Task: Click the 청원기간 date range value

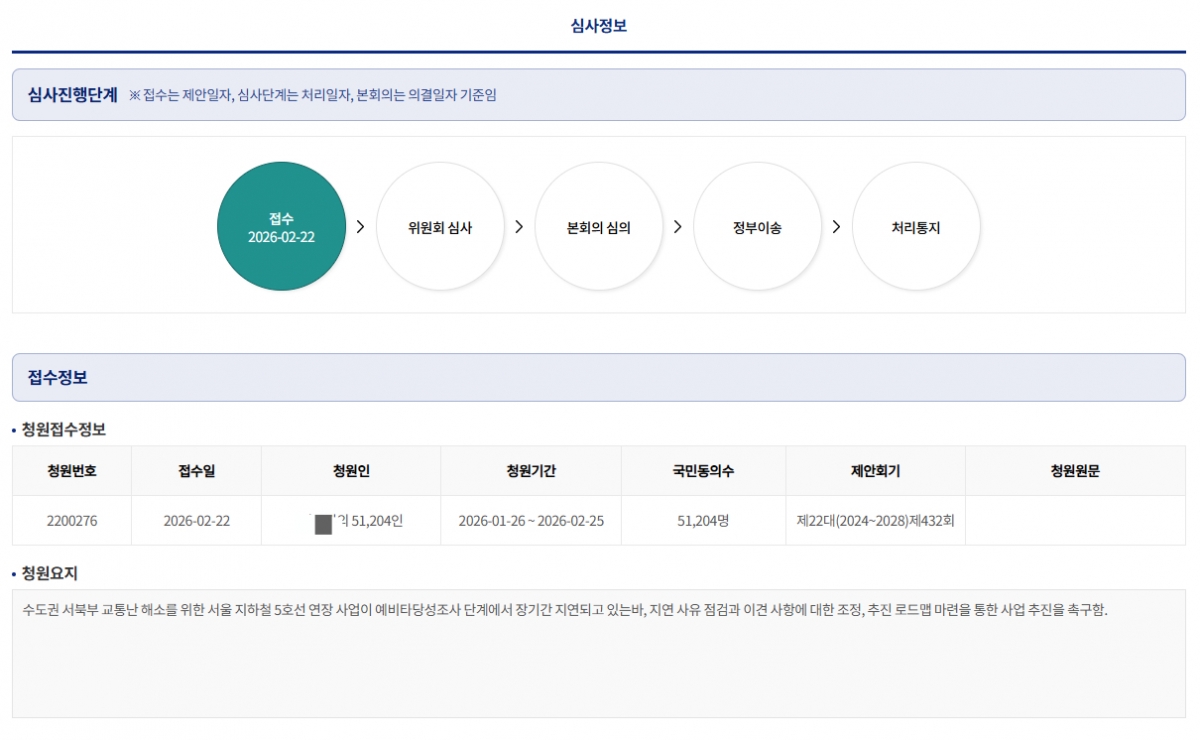Action: 531,521
